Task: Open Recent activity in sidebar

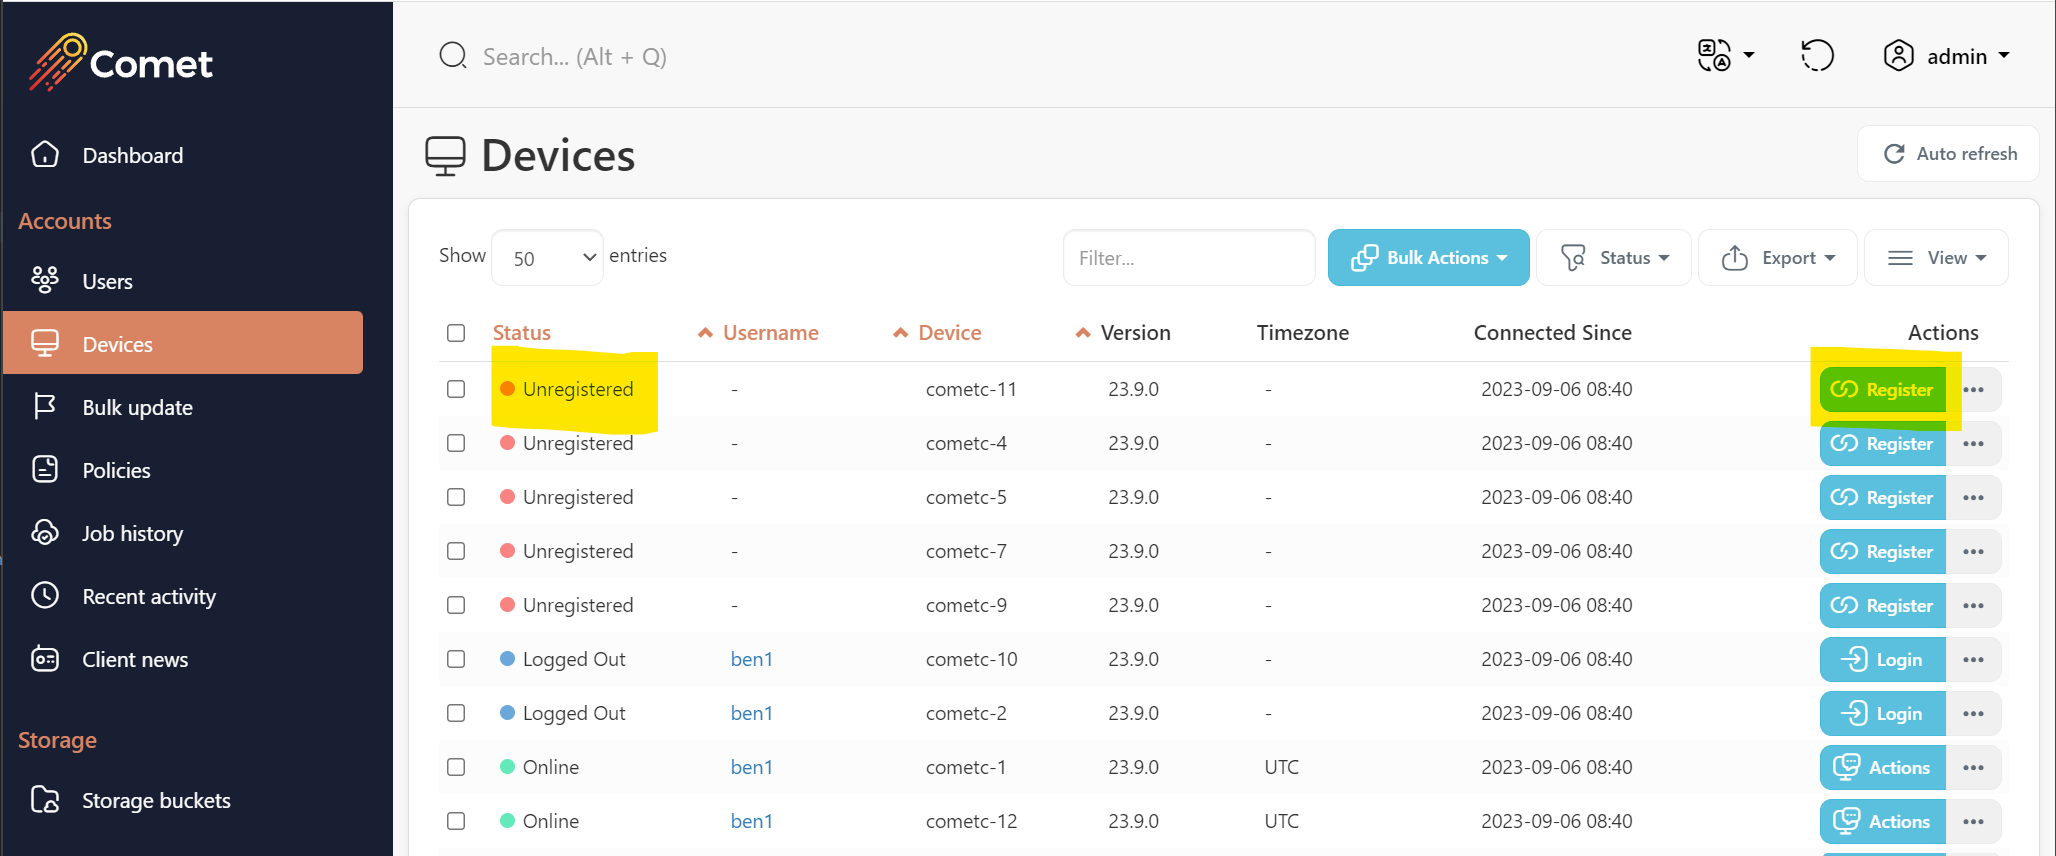Action: pos(148,597)
